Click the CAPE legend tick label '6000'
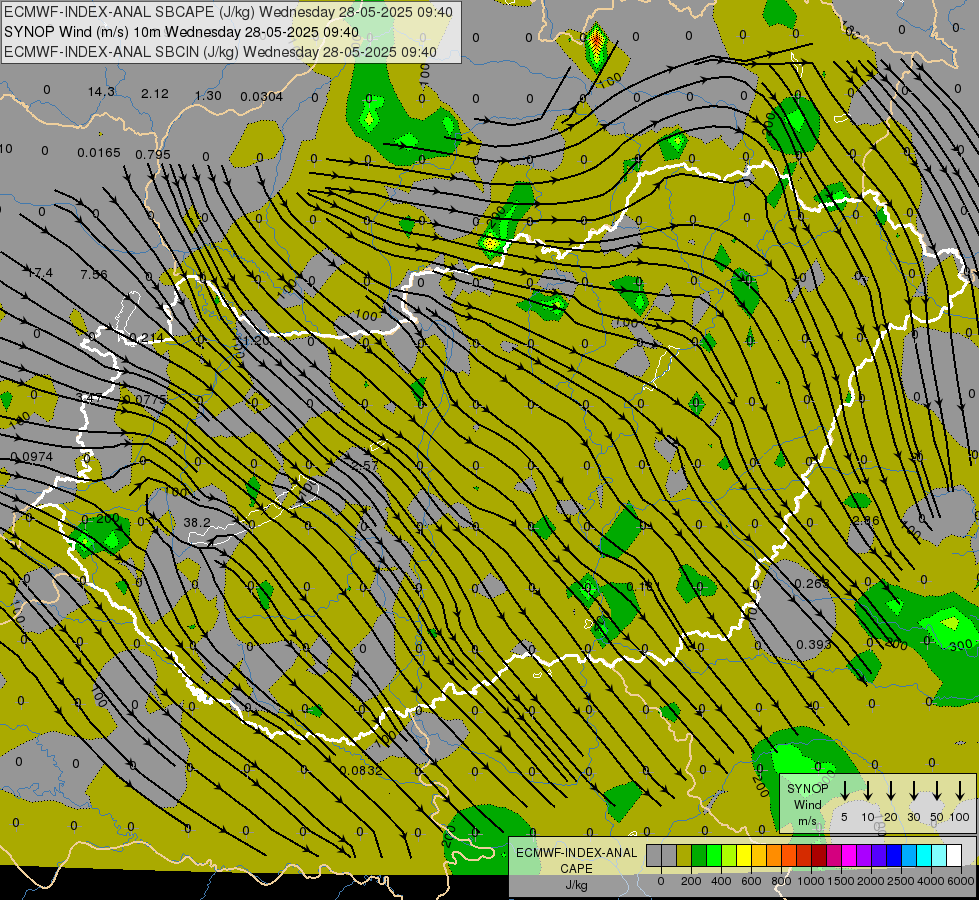This screenshot has height=900, width=979. (x=962, y=881)
